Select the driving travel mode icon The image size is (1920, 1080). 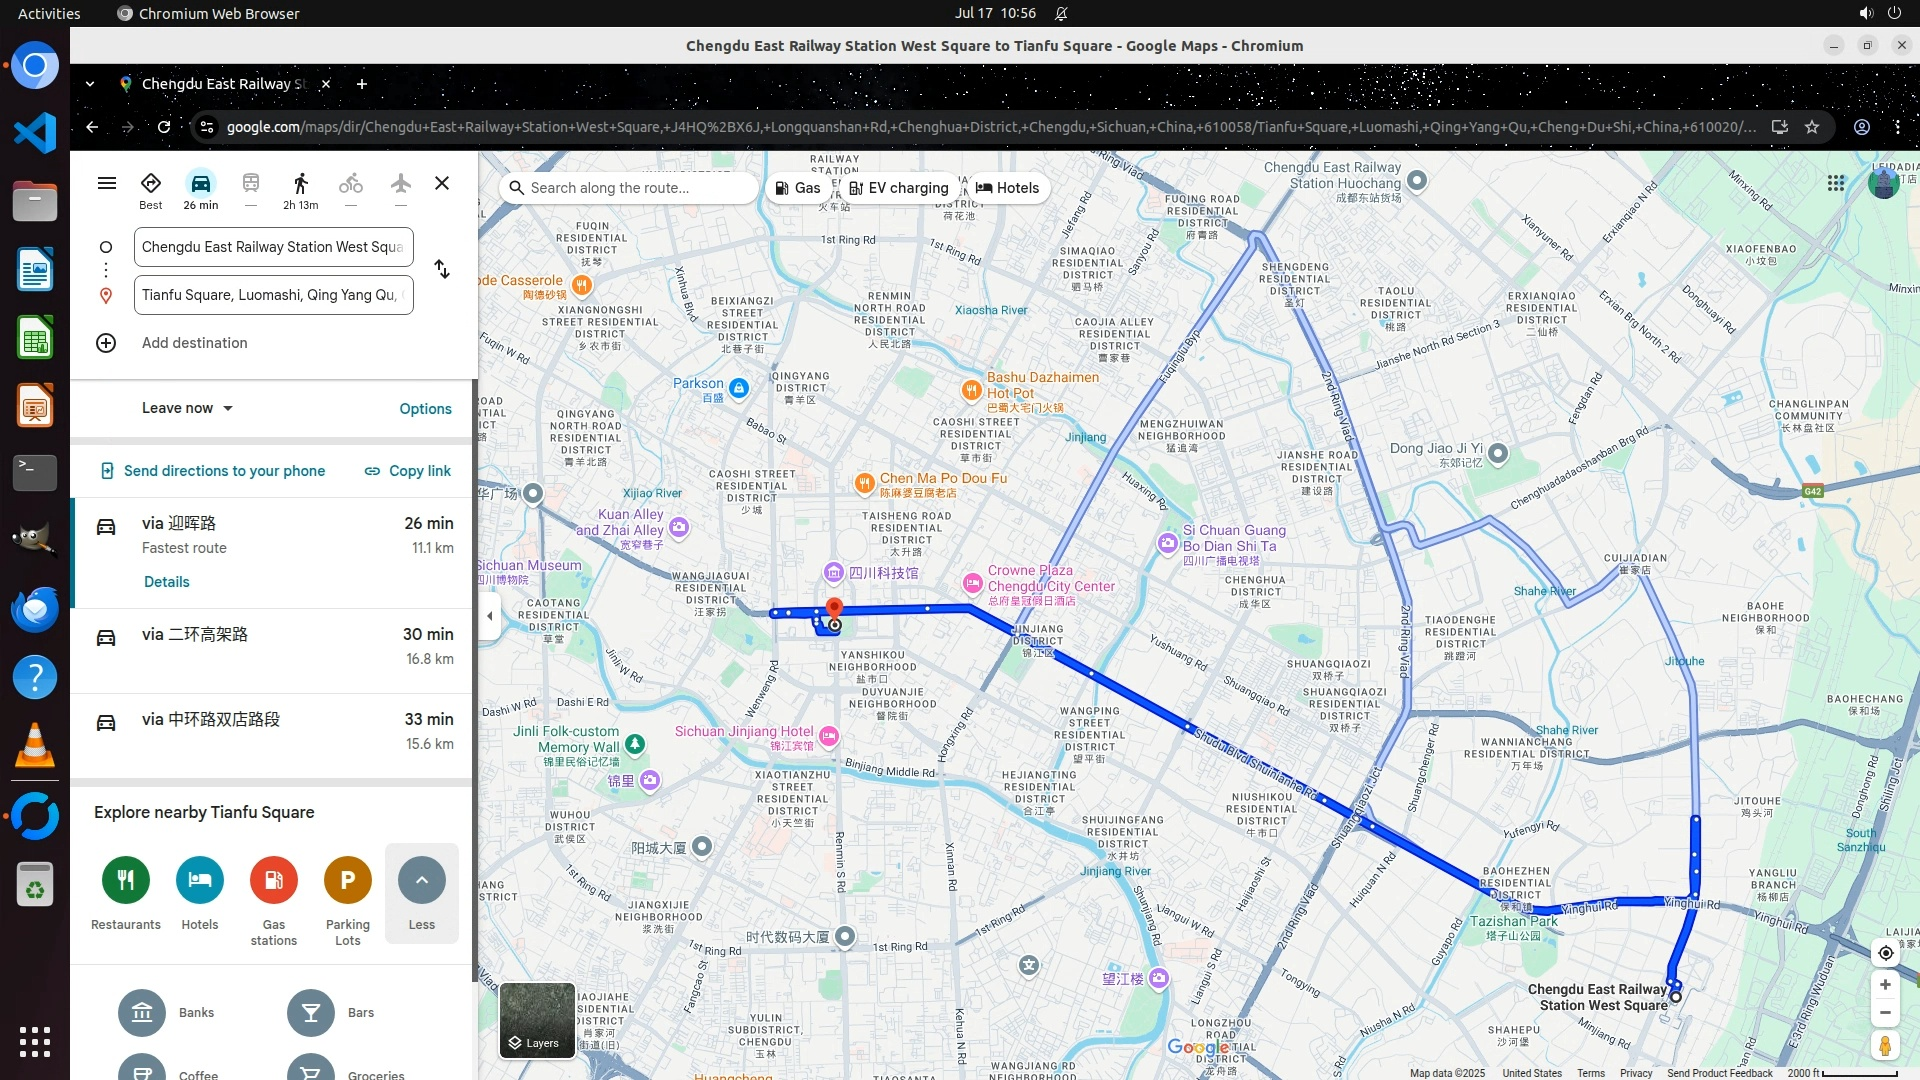[200, 185]
